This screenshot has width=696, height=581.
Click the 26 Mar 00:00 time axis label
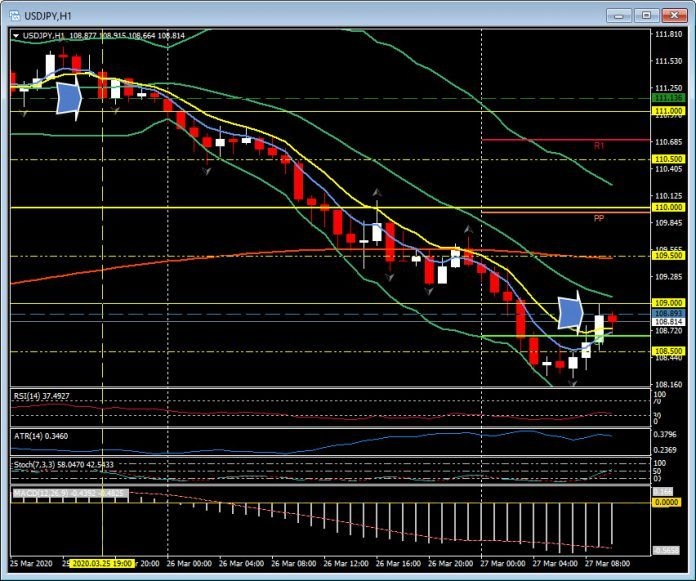(x=189, y=564)
